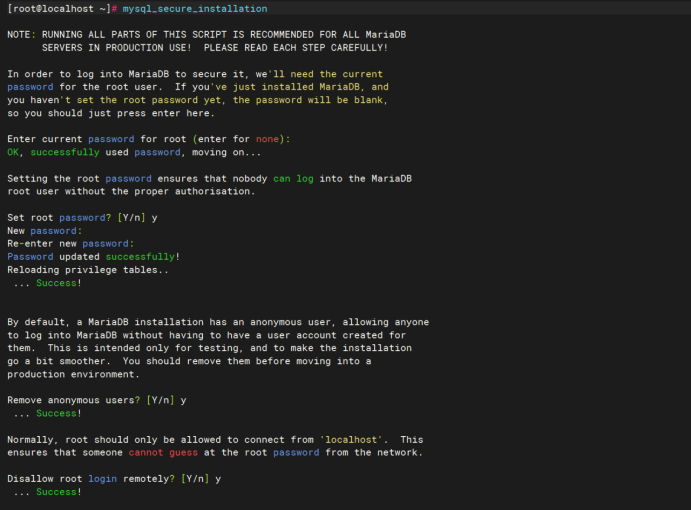
Task: Click 'Setting the root password ensures' line
Action: click(209, 179)
